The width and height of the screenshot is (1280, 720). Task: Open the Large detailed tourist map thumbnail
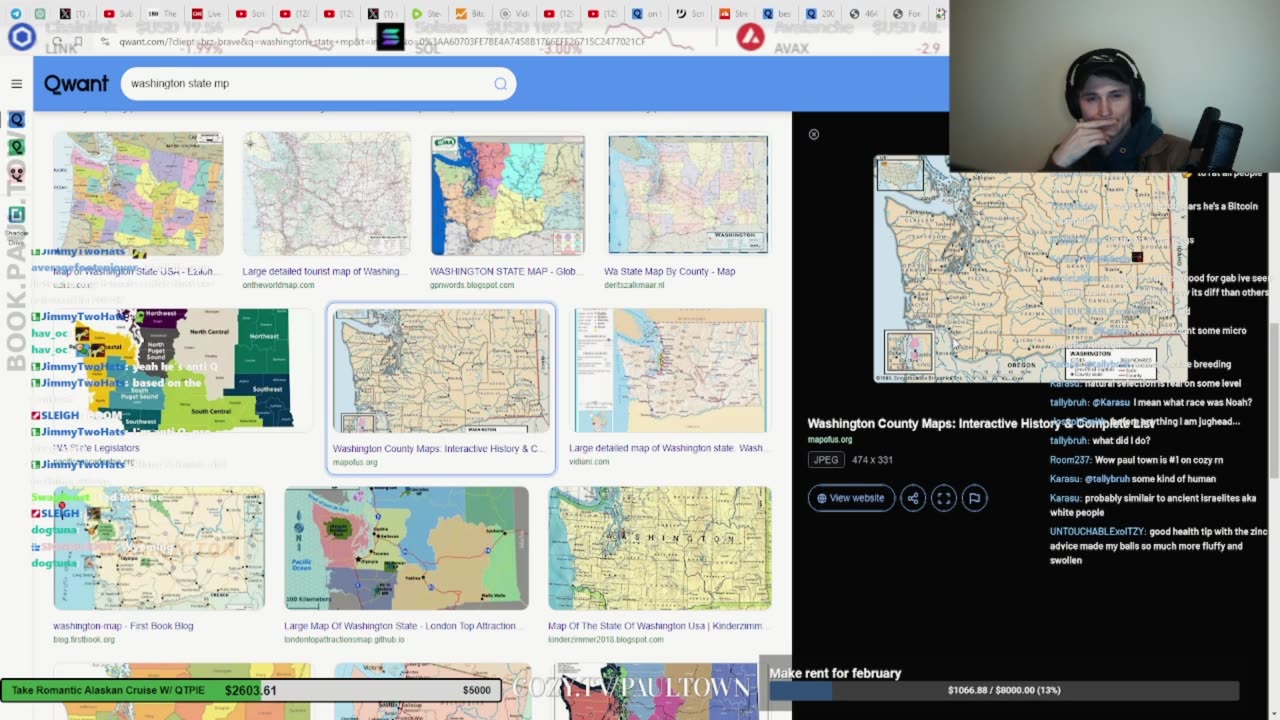tap(326, 194)
